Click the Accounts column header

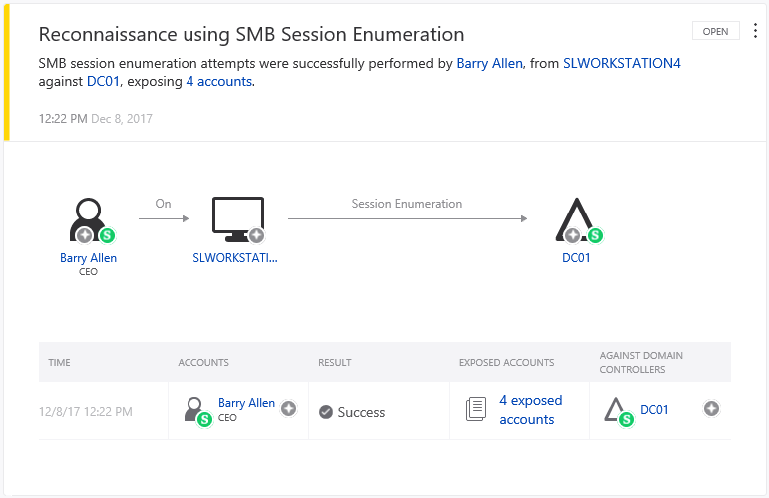(x=203, y=362)
